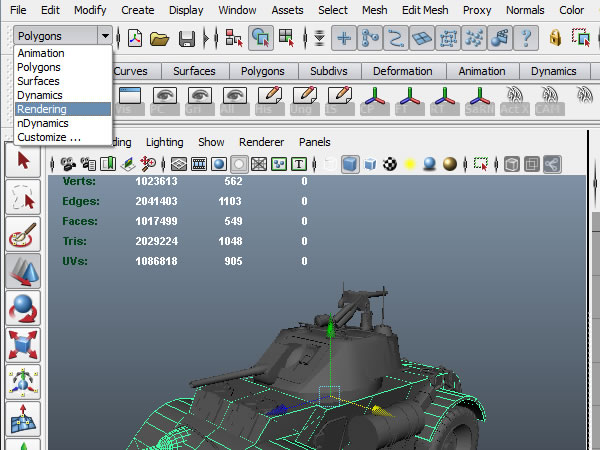Screen dimensions: 600x450
Task: Open the Polygons menu set dropdown
Action: coord(63,36)
